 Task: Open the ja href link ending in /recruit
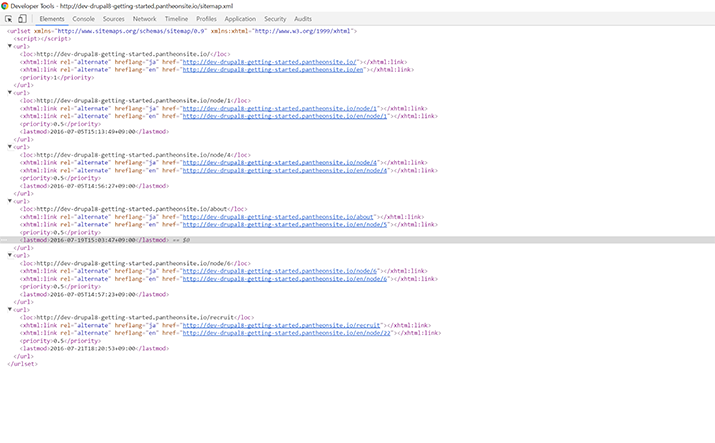coord(281,325)
